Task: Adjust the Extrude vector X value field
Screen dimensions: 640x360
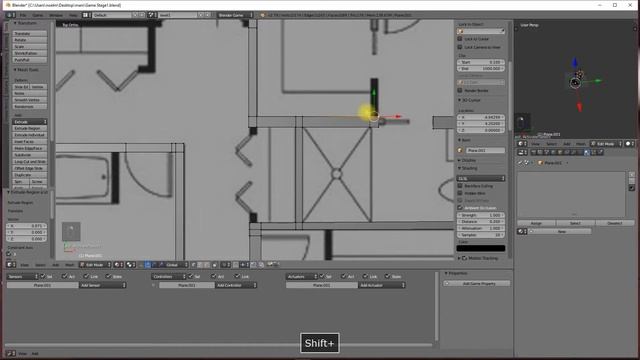Action: 27,226
